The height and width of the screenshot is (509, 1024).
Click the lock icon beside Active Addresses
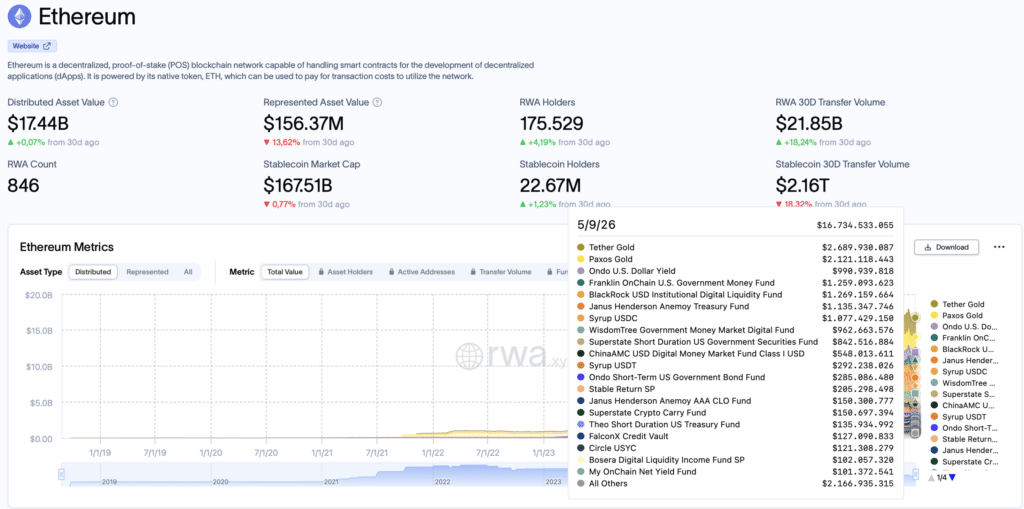coord(391,272)
